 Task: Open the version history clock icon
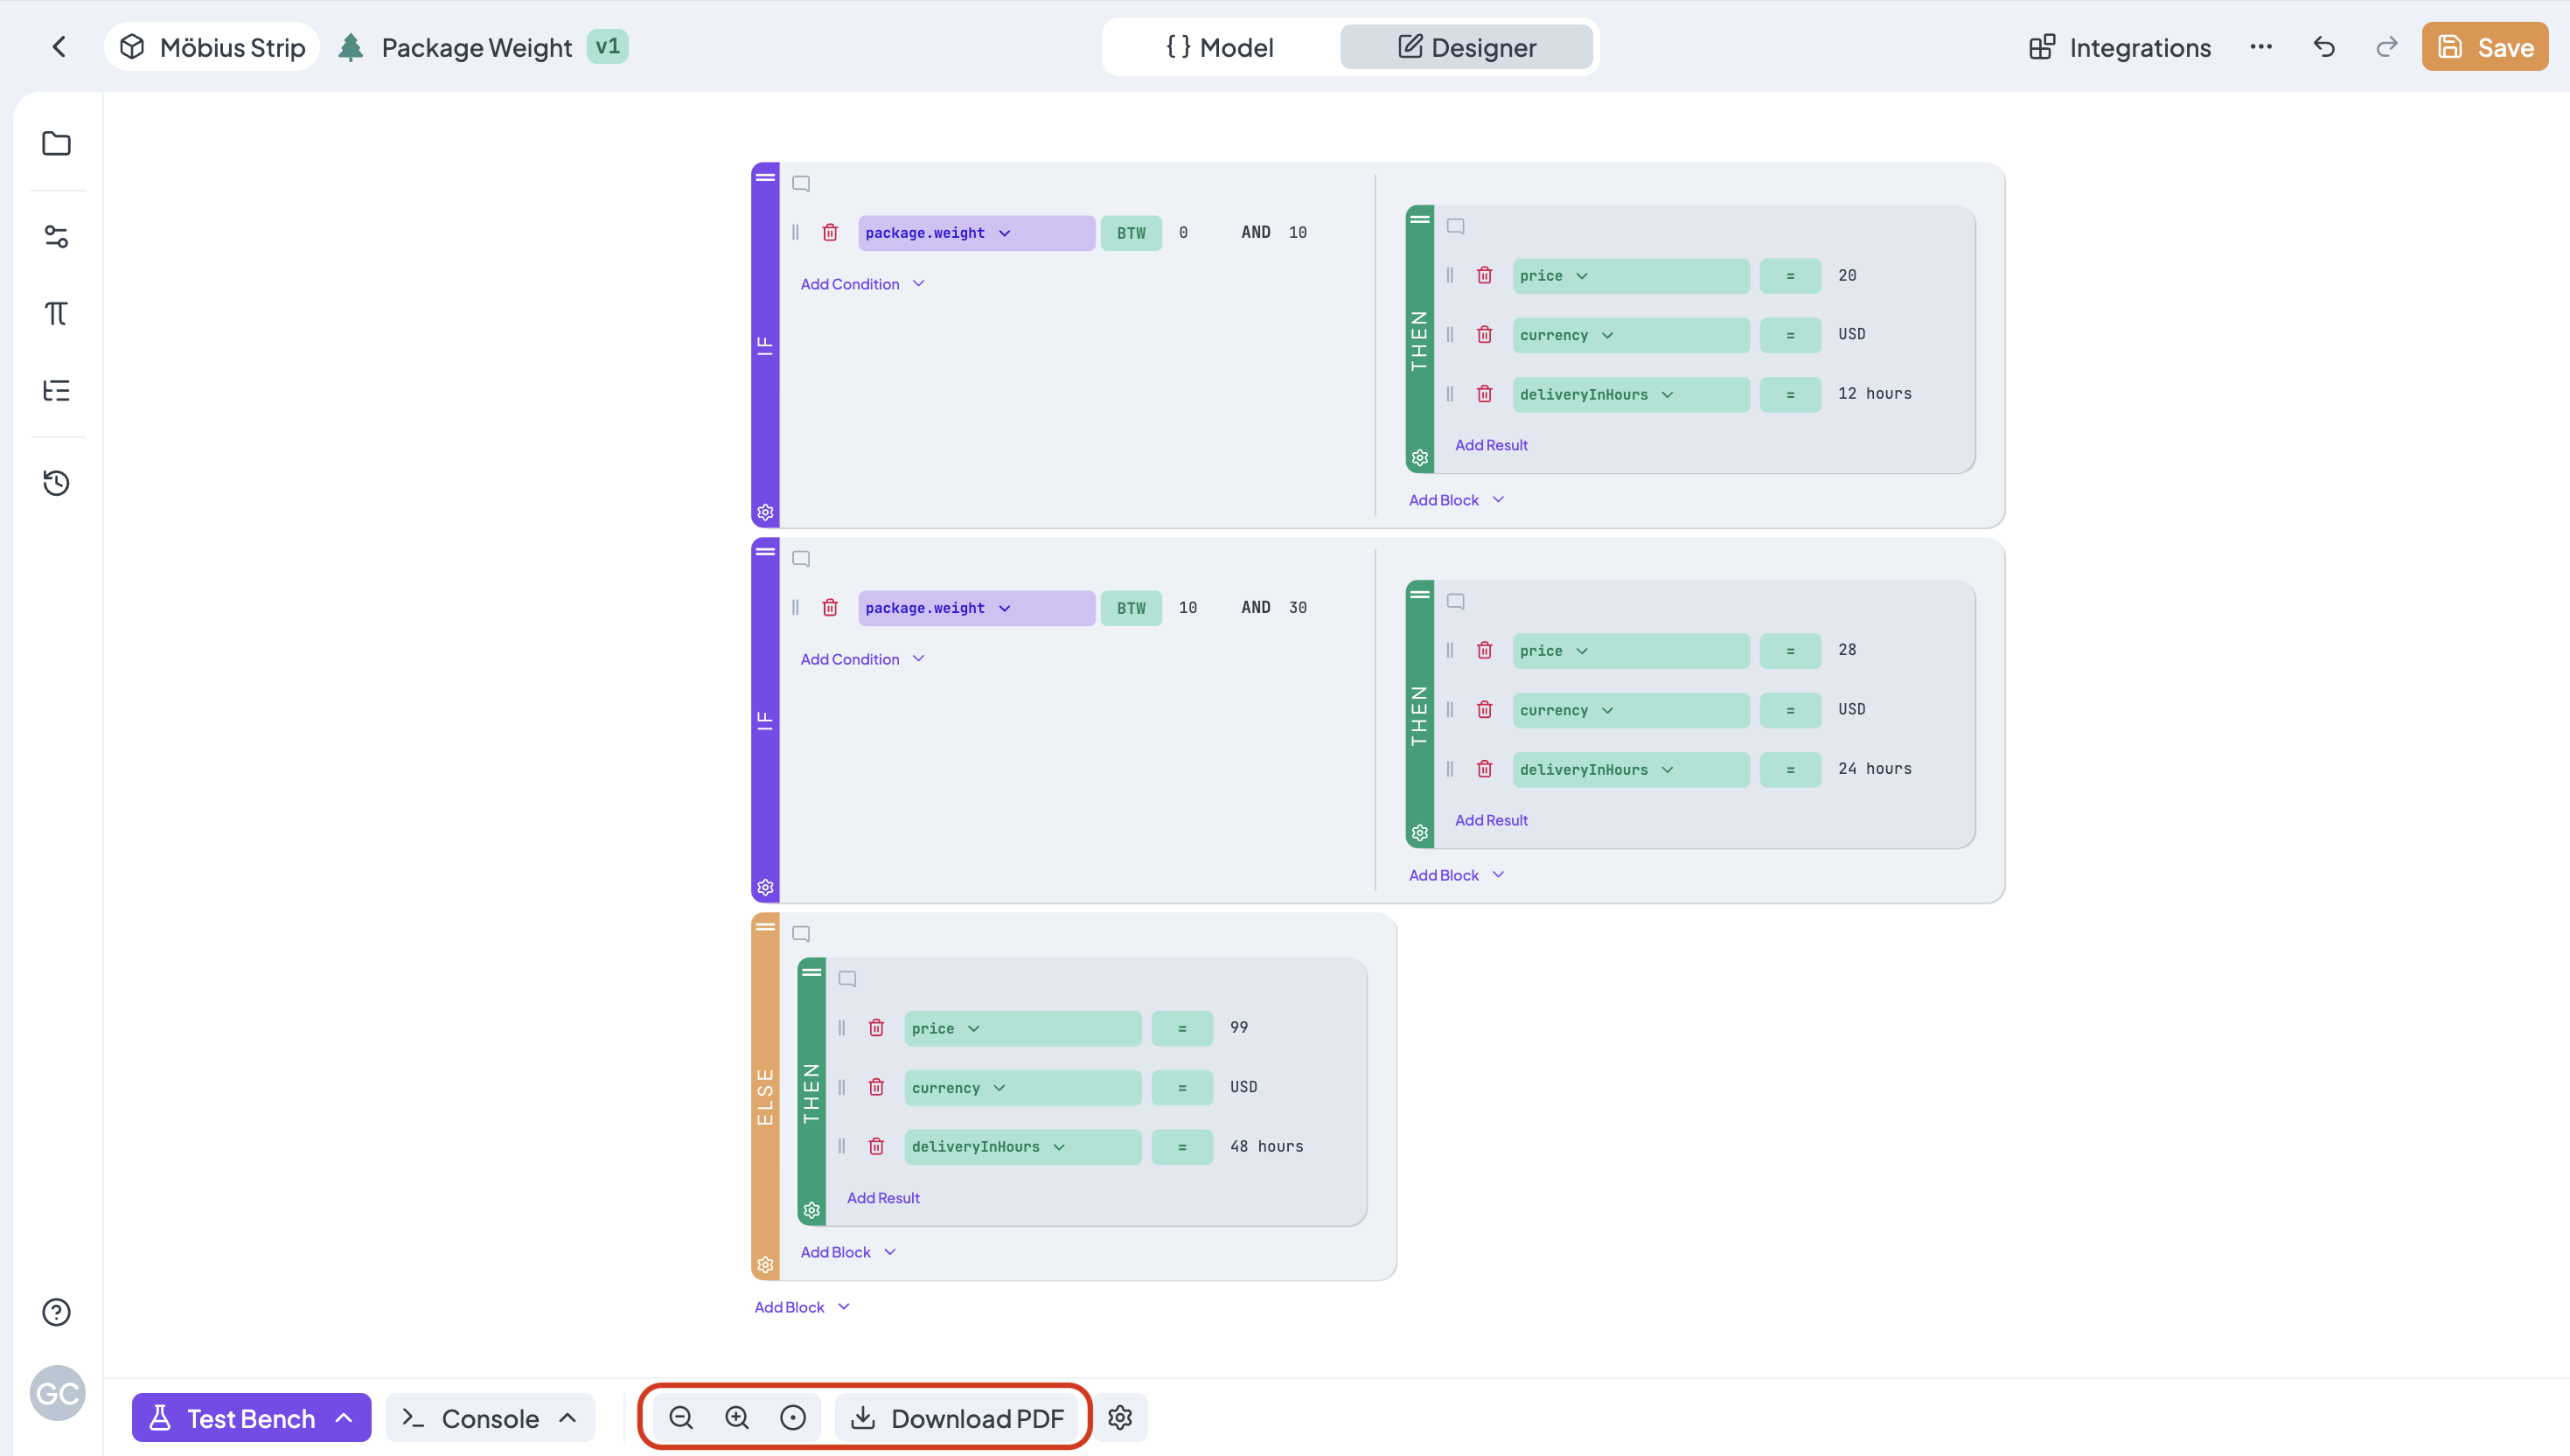56,483
